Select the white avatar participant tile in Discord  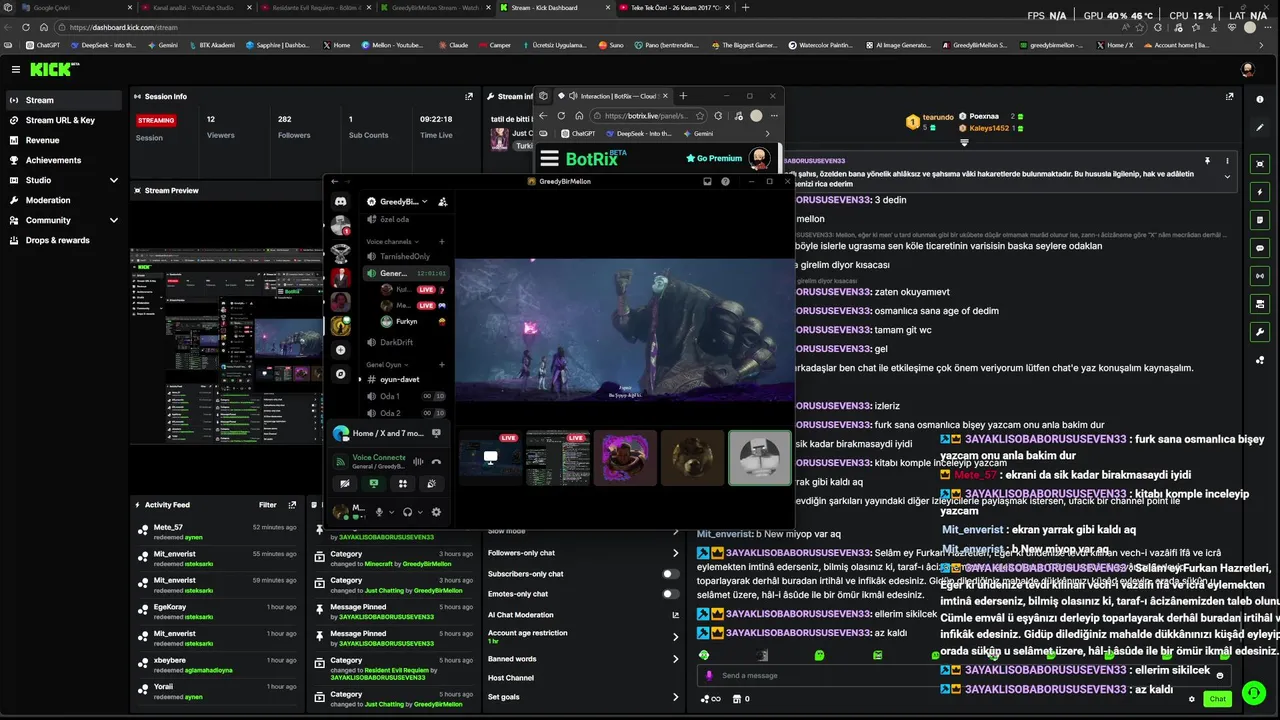(759, 458)
